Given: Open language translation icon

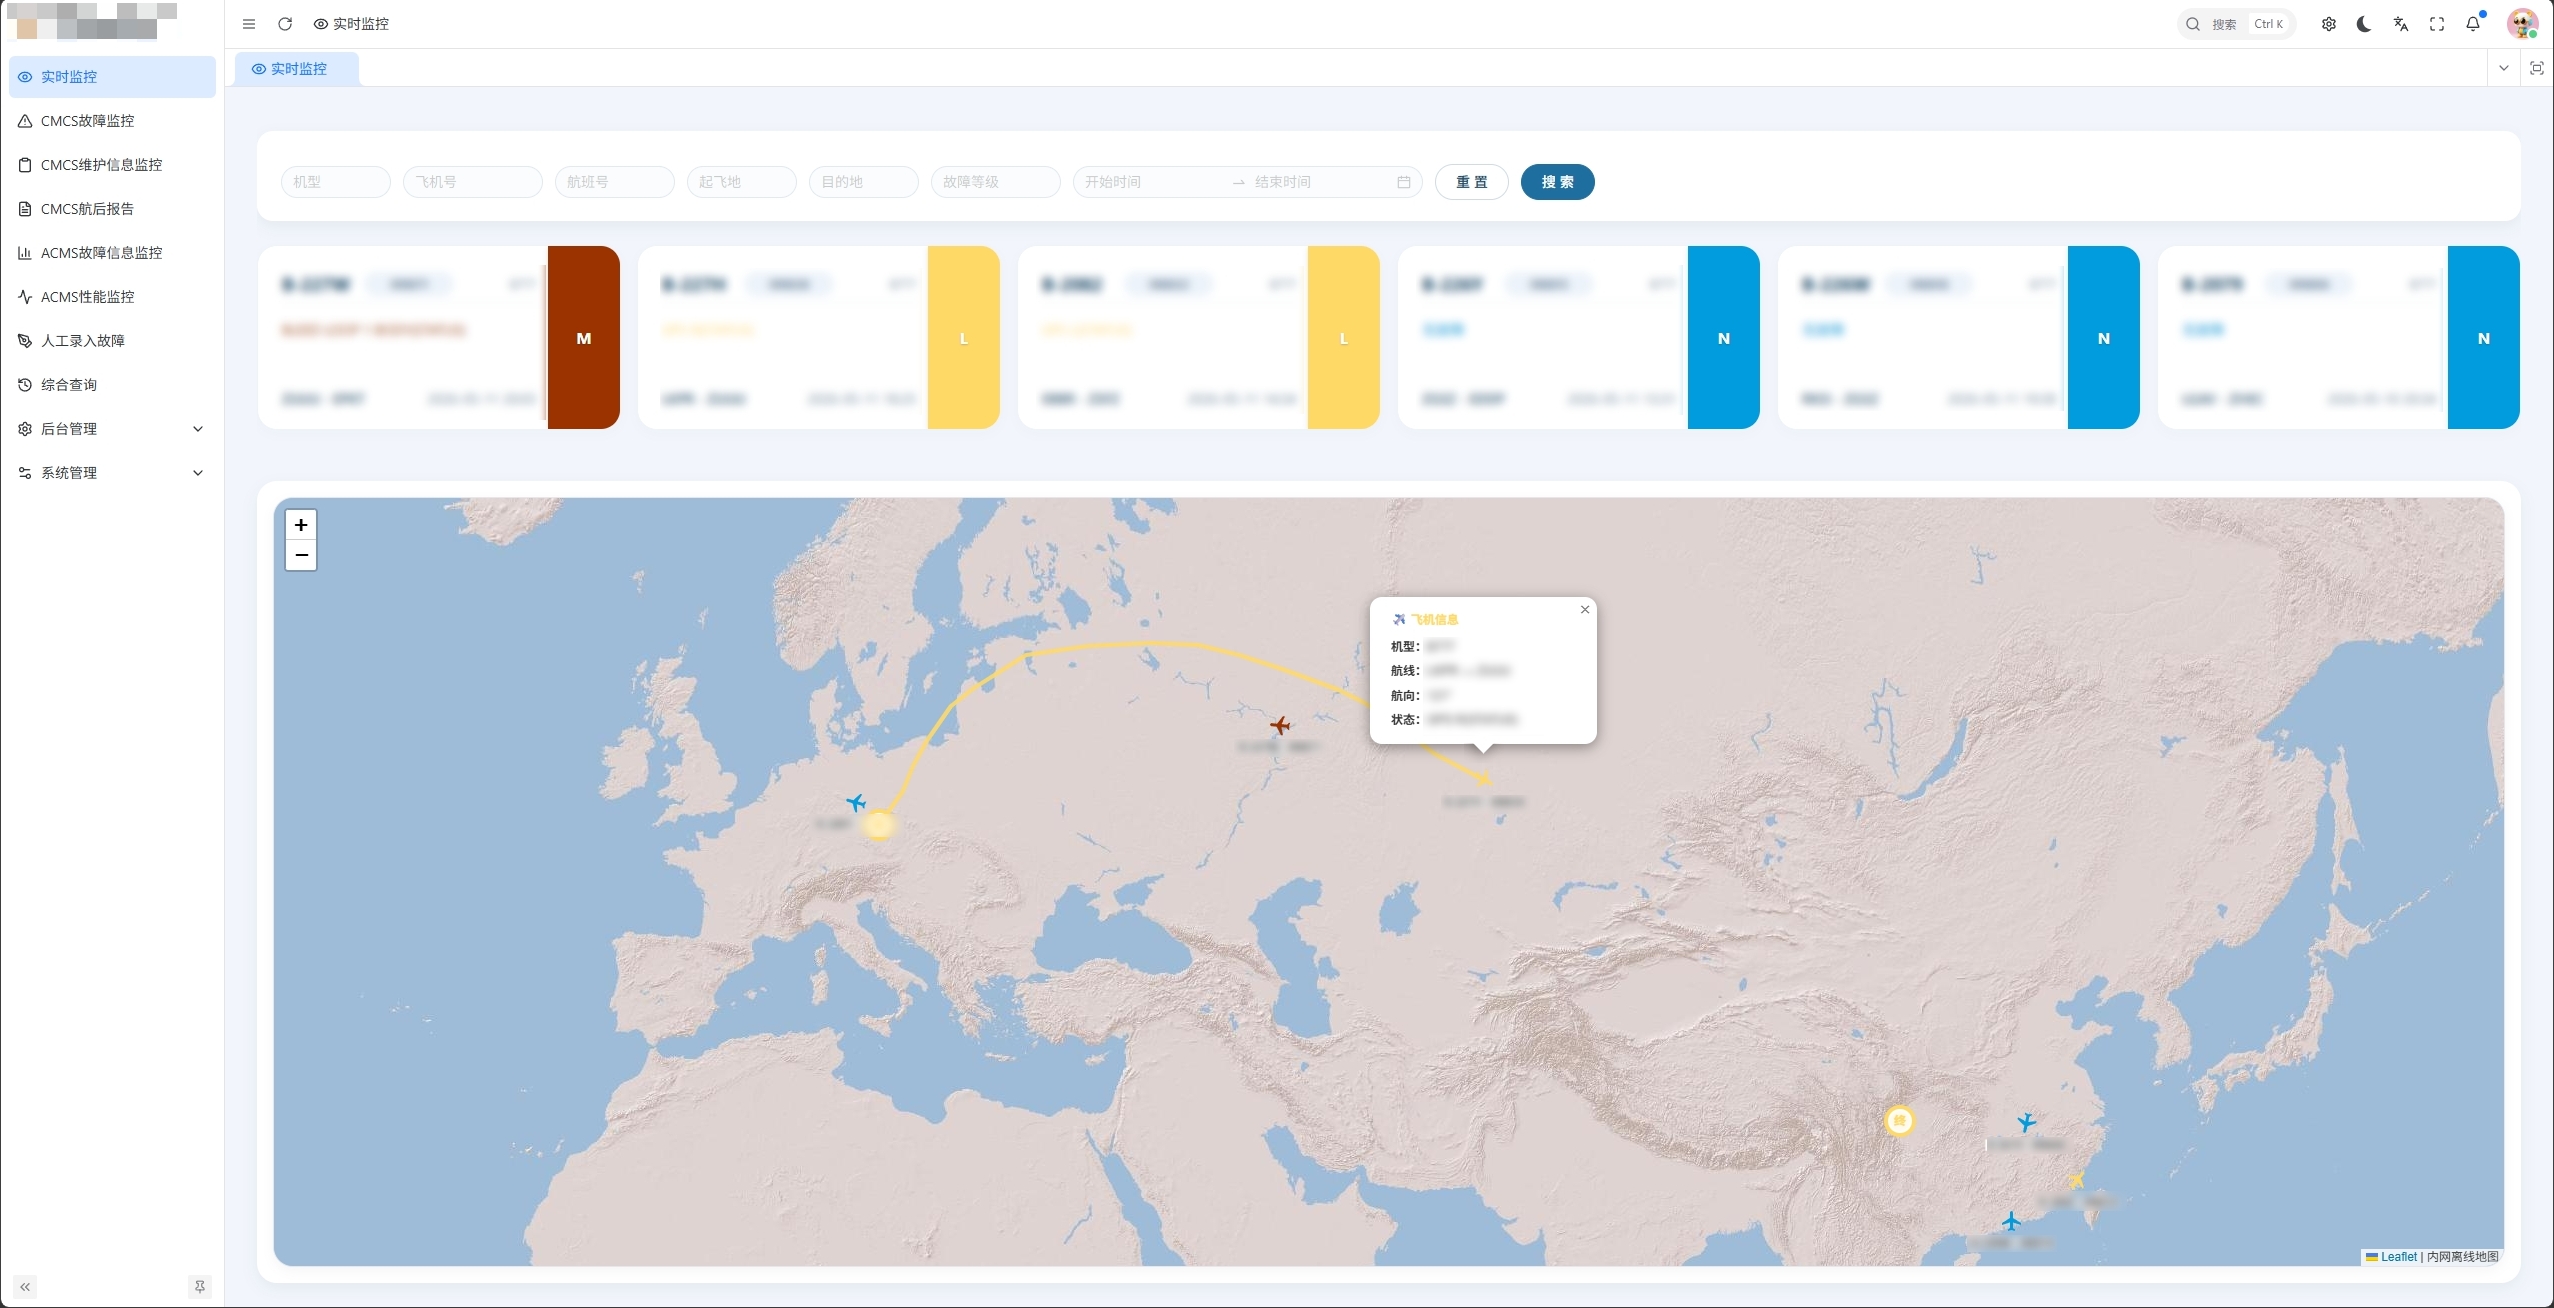Looking at the screenshot, I should click(2401, 24).
